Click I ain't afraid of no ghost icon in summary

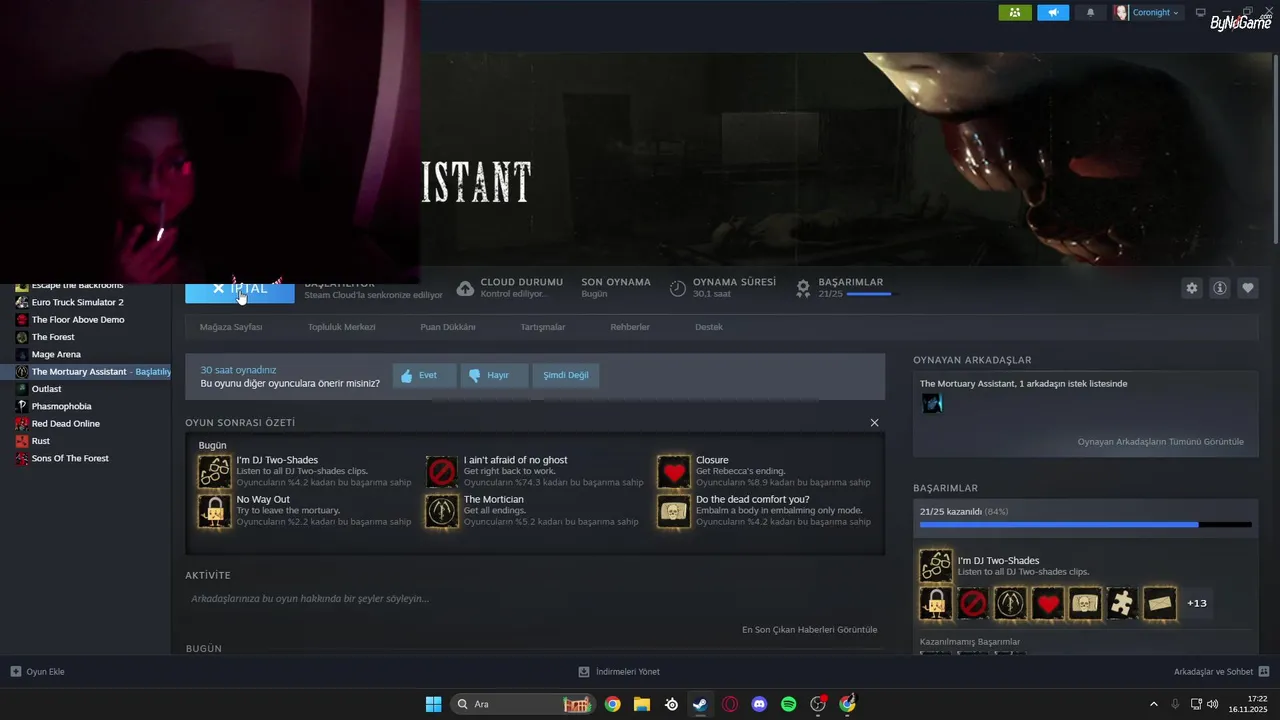click(442, 471)
